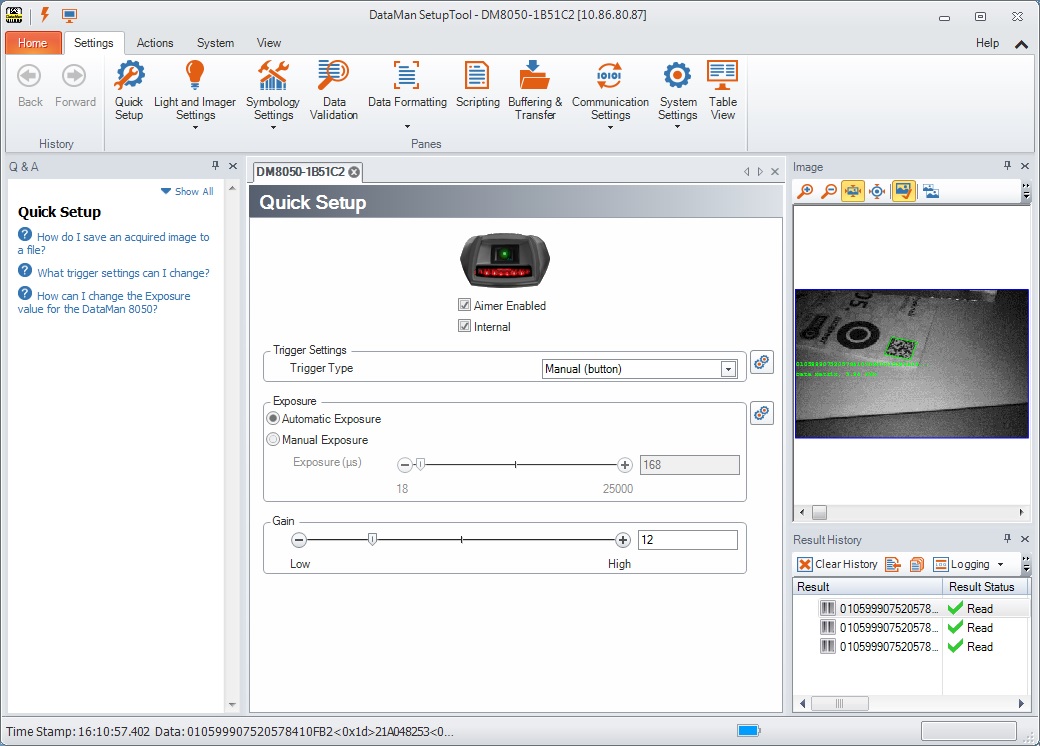Viewport: 1040px width, 746px height.
Task: Switch to the Actions ribbon tab
Action: (x=155, y=43)
